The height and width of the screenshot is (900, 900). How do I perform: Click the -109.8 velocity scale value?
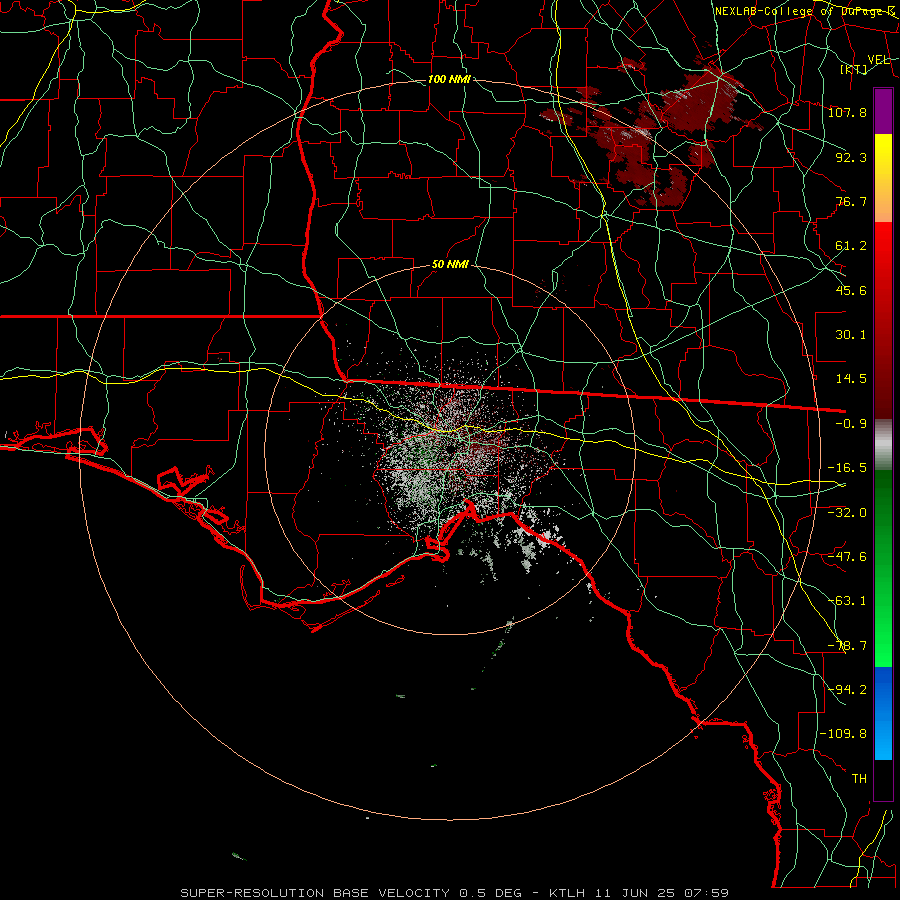pos(843,734)
